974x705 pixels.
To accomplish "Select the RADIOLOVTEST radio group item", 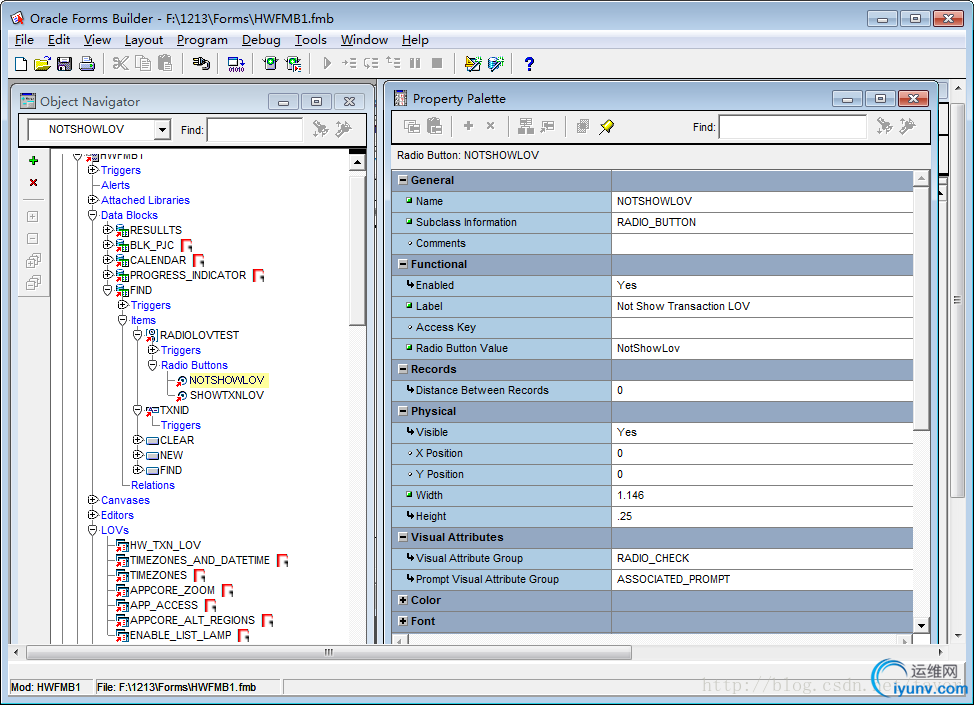I will point(199,335).
